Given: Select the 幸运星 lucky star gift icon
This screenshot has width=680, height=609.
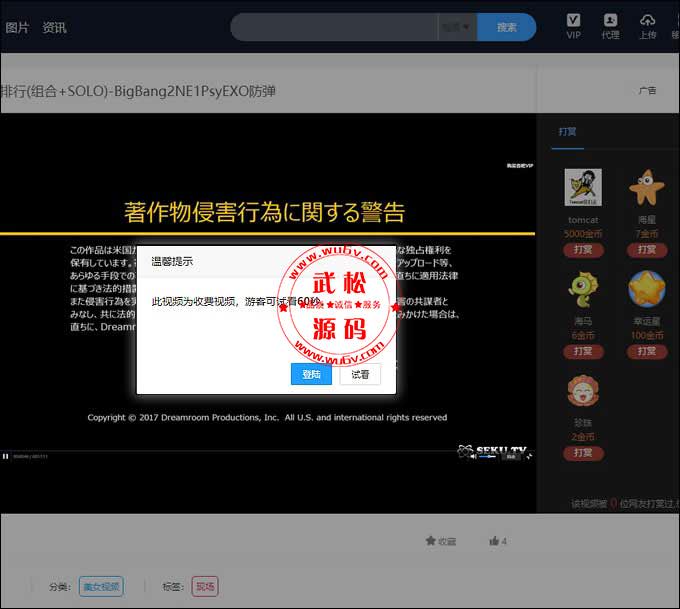Looking at the screenshot, I should point(646,289).
